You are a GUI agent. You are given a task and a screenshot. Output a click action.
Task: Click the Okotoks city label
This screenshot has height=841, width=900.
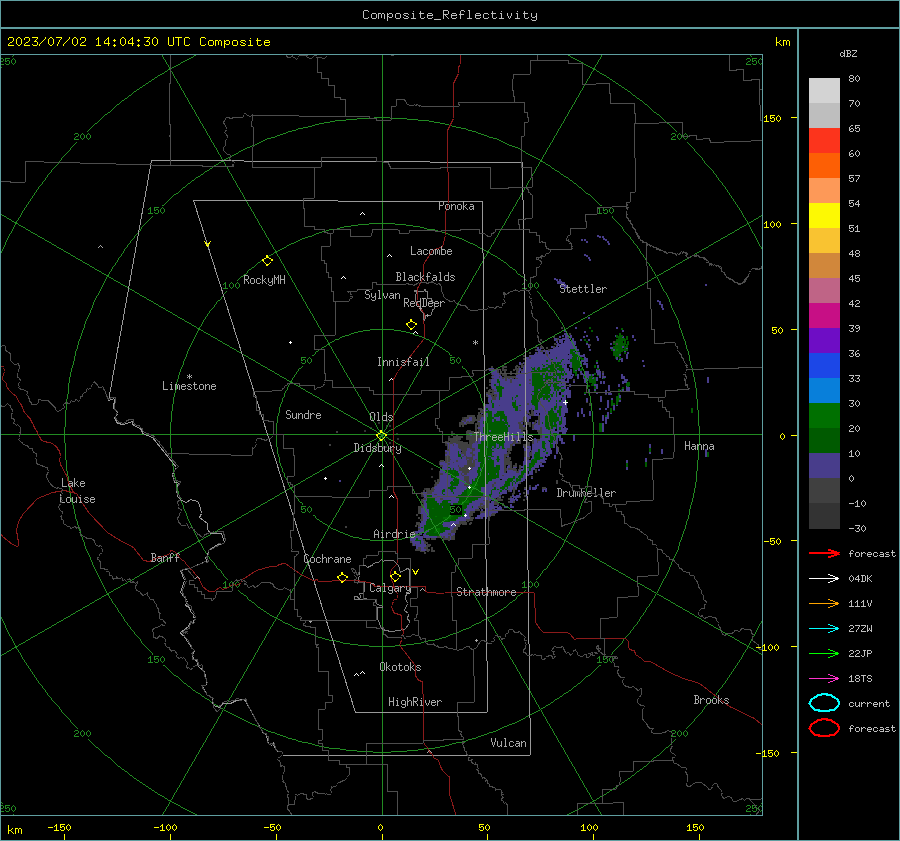click(400, 667)
